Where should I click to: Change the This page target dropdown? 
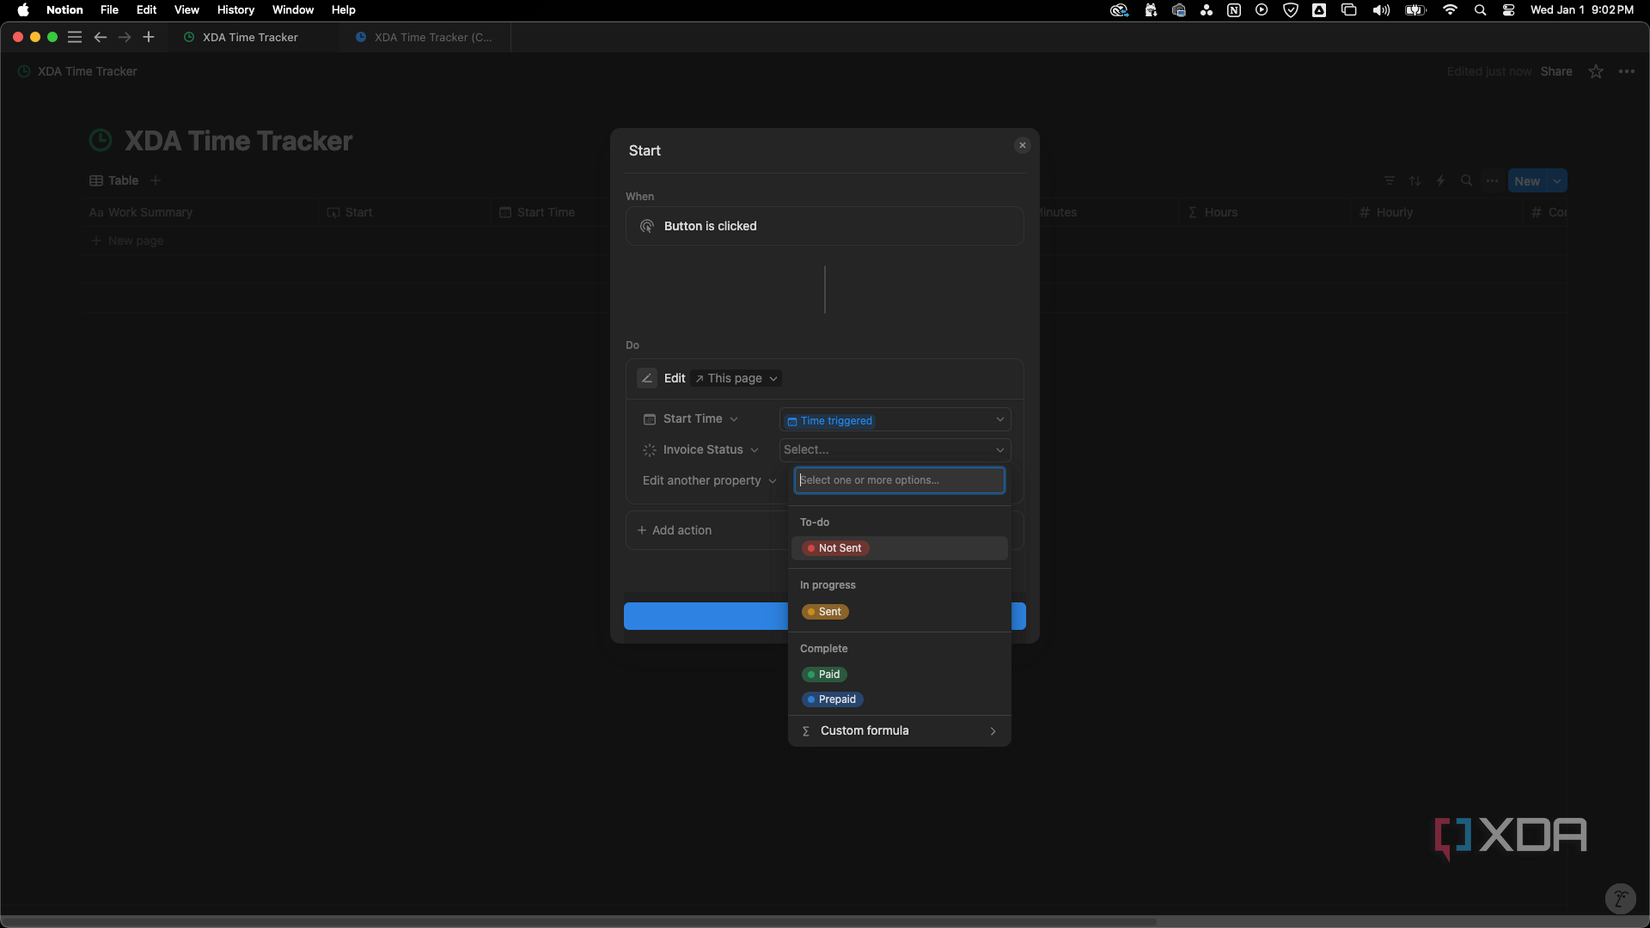pos(737,378)
